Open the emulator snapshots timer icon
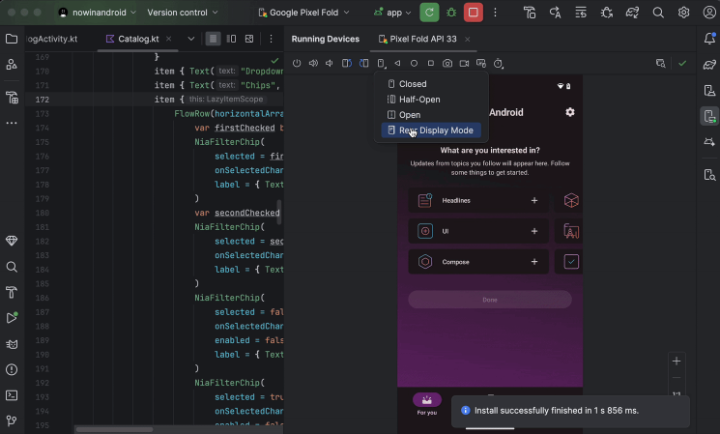The height and width of the screenshot is (434, 720). pos(498,63)
